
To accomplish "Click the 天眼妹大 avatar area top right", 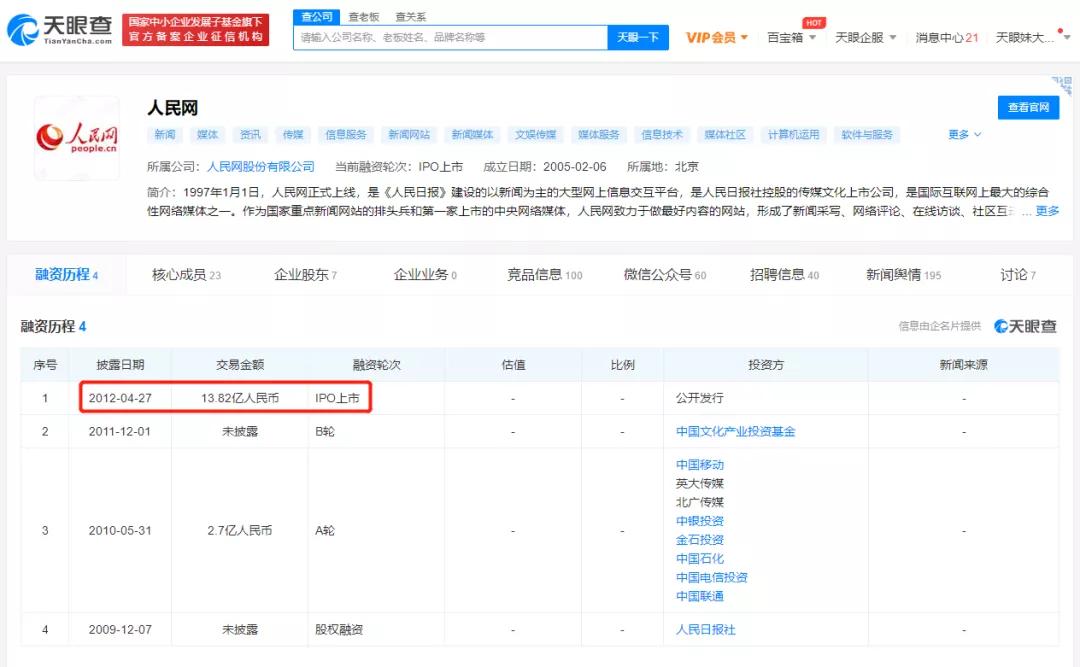I will point(1030,37).
